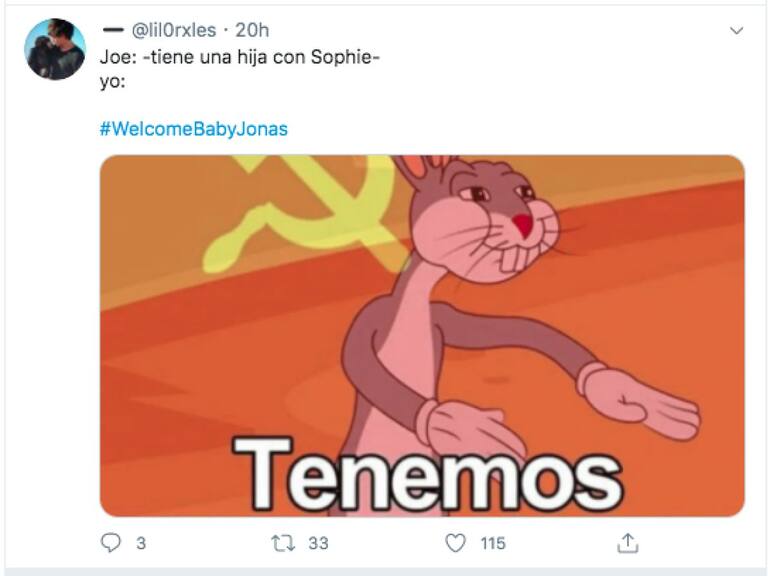The height and width of the screenshot is (576, 768).
Task: Like the tweet with the heart icon
Action: pos(455,543)
